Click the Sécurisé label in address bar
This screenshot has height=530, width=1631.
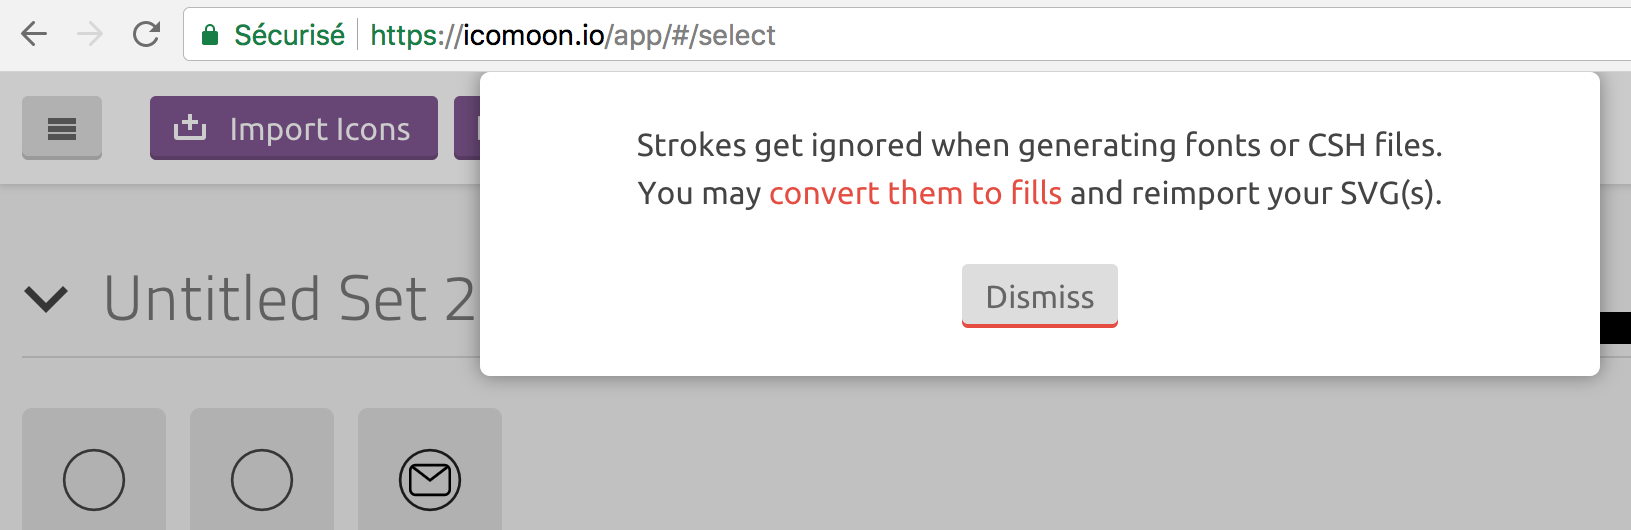click(289, 36)
